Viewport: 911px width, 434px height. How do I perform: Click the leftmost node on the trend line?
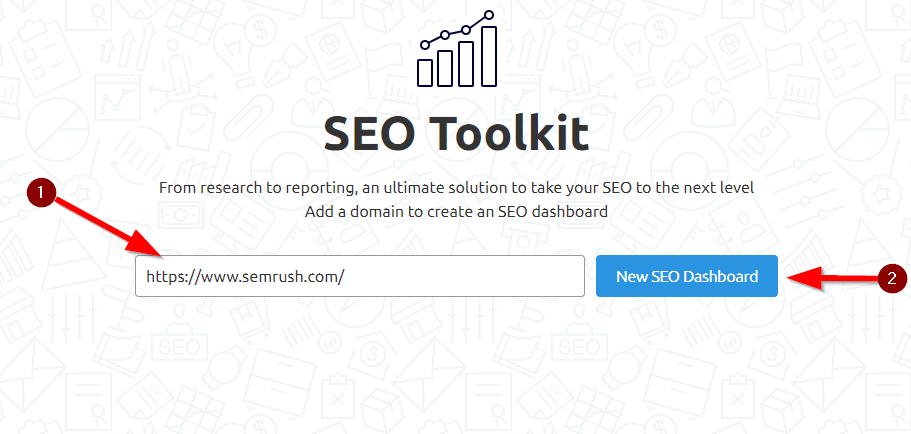click(x=425, y=45)
